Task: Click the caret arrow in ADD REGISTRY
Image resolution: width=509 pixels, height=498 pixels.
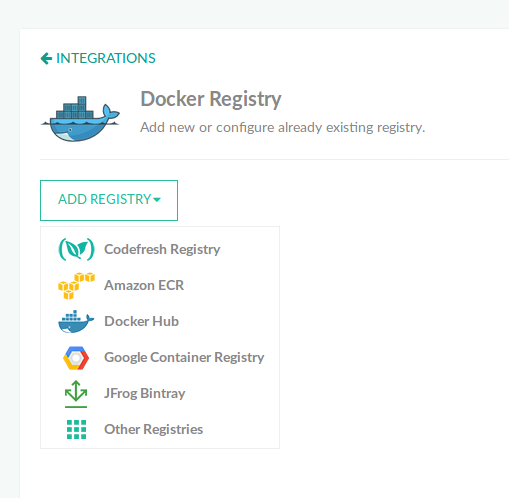Action: [157, 200]
